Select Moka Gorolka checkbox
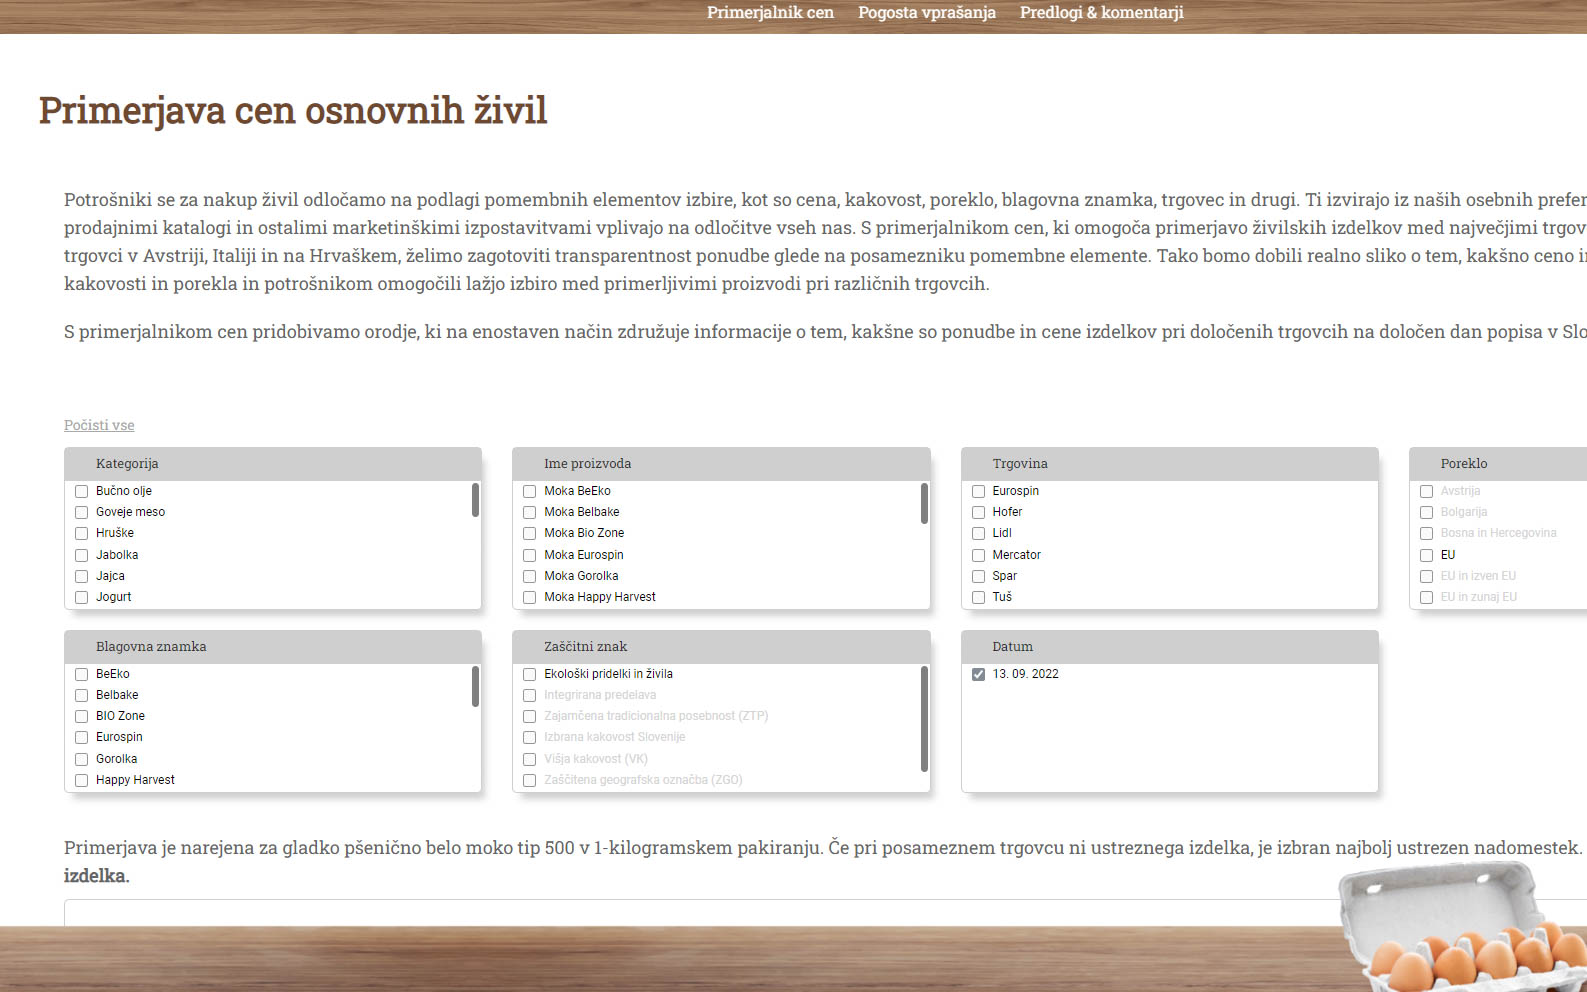 tap(530, 576)
